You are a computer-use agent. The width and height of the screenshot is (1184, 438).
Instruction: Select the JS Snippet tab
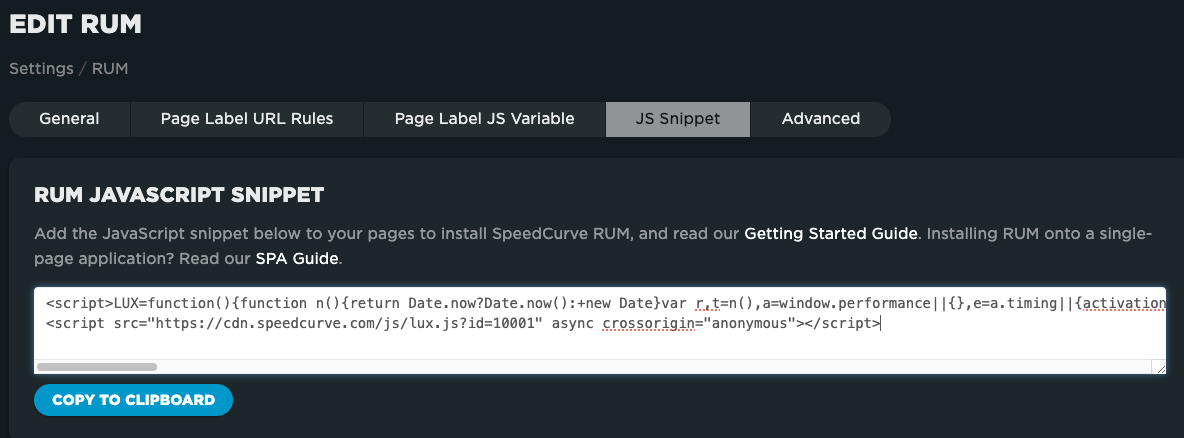678,119
